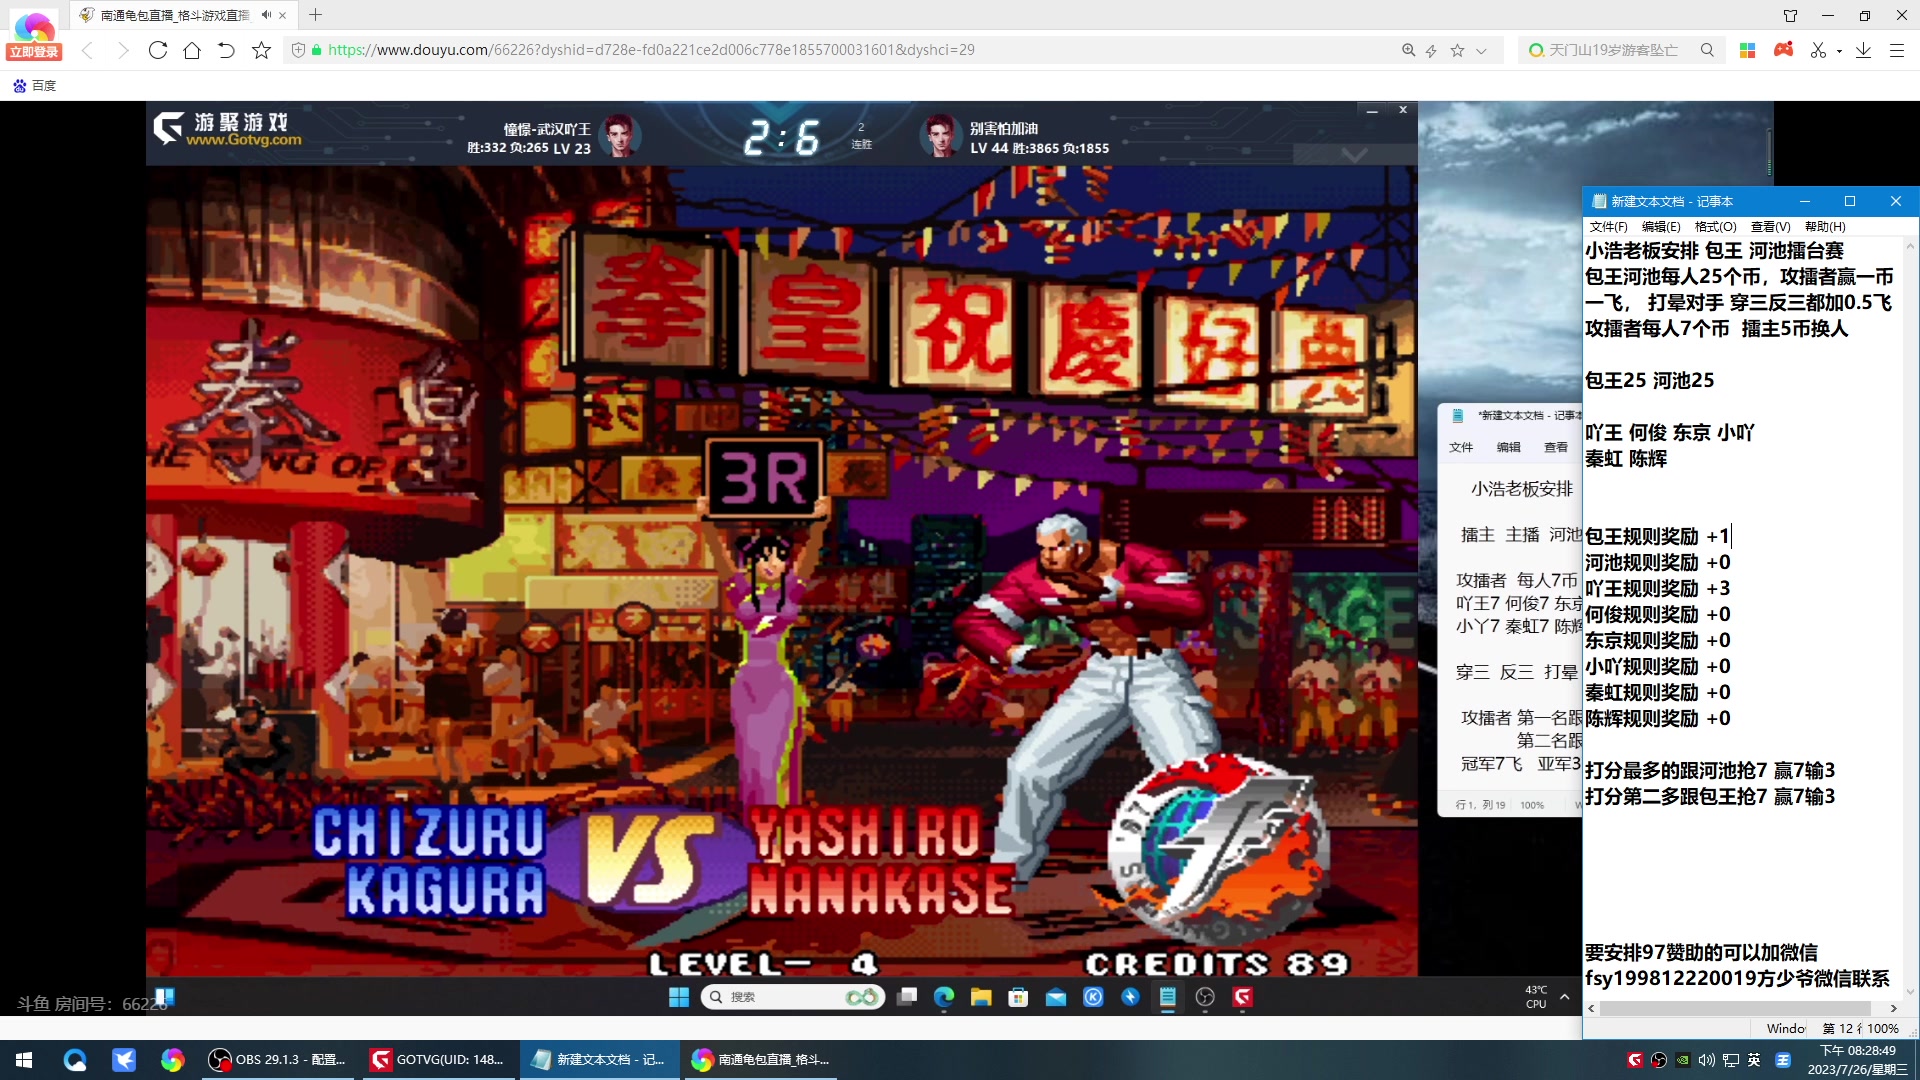Viewport: 1920px width, 1080px height.
Task: Click the undo/restore closed tab icon
Action: coord(226,50)
